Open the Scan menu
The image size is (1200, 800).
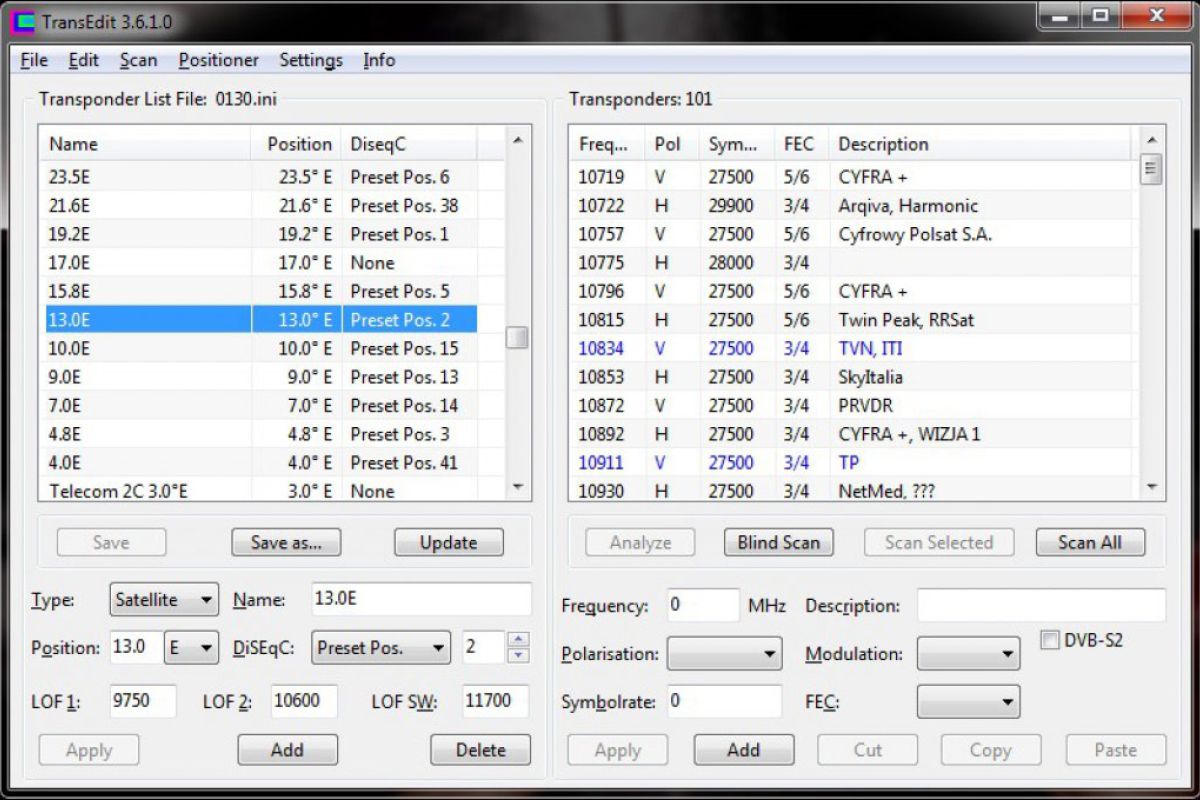138,60
